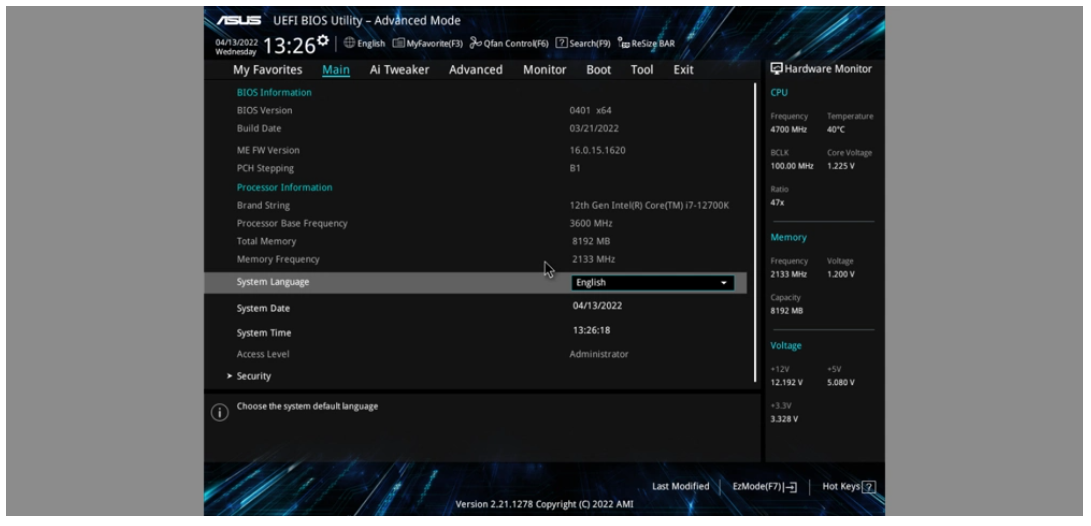Open the Monitor tab
Viewport: 1091px width, 526px height.
point(545,70)
